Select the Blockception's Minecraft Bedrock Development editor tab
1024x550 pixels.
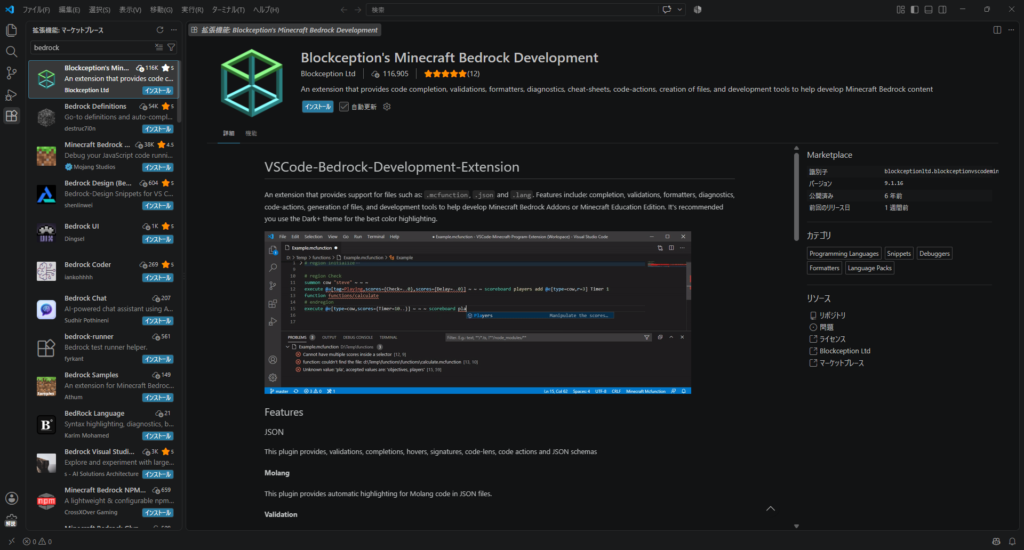(285, 30)
